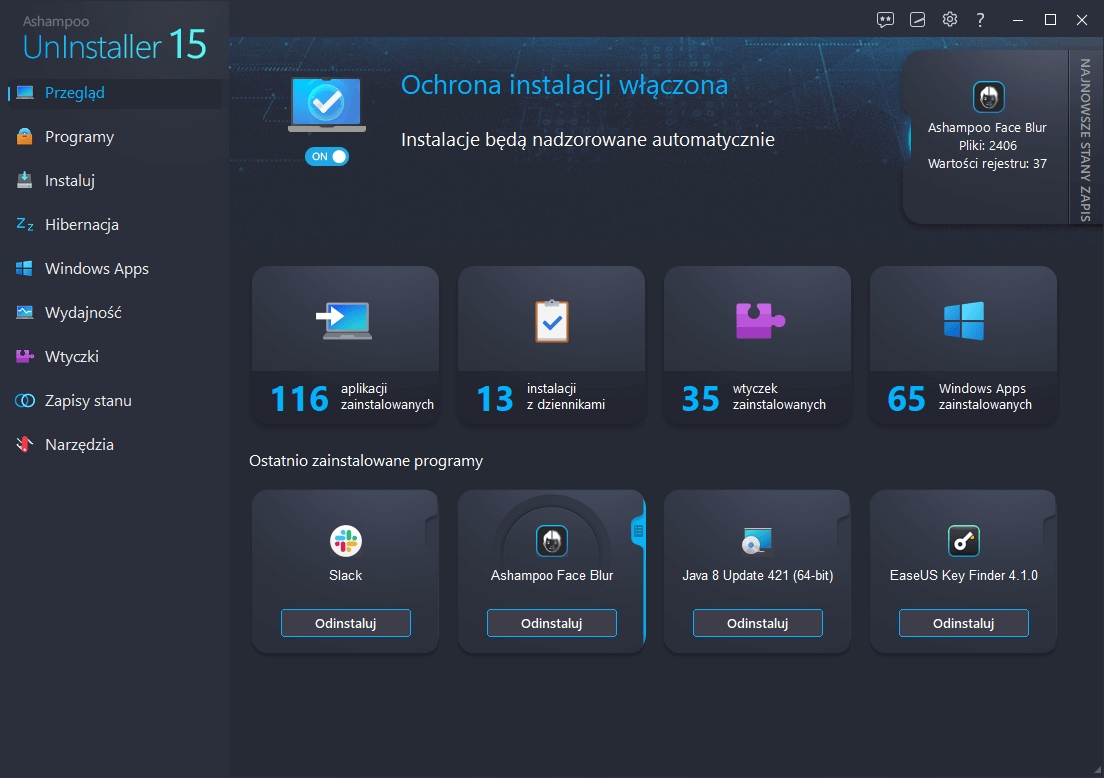Click the clipboard checkmark icon
1104x778 pixels.
pos(552,321)
